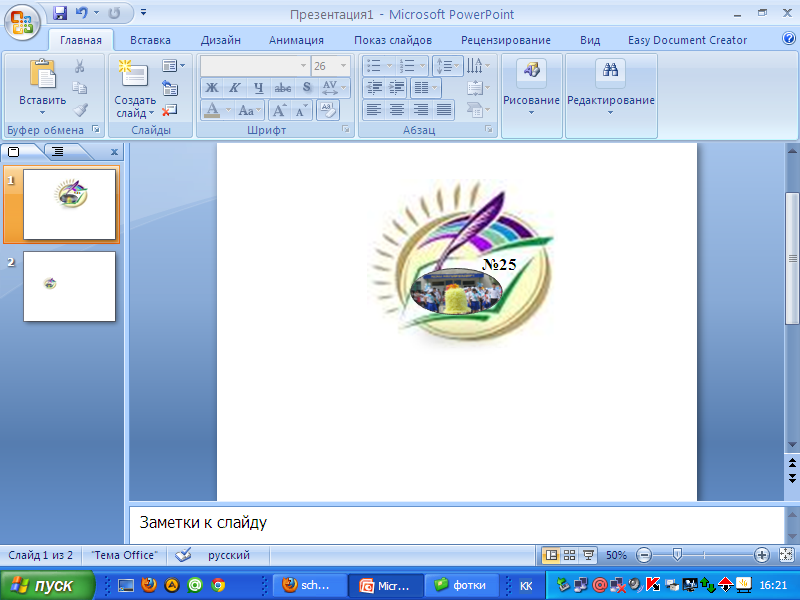Switch to the Рецензирование tab
The width and height of the screenshot is (800, 600).
506,40
